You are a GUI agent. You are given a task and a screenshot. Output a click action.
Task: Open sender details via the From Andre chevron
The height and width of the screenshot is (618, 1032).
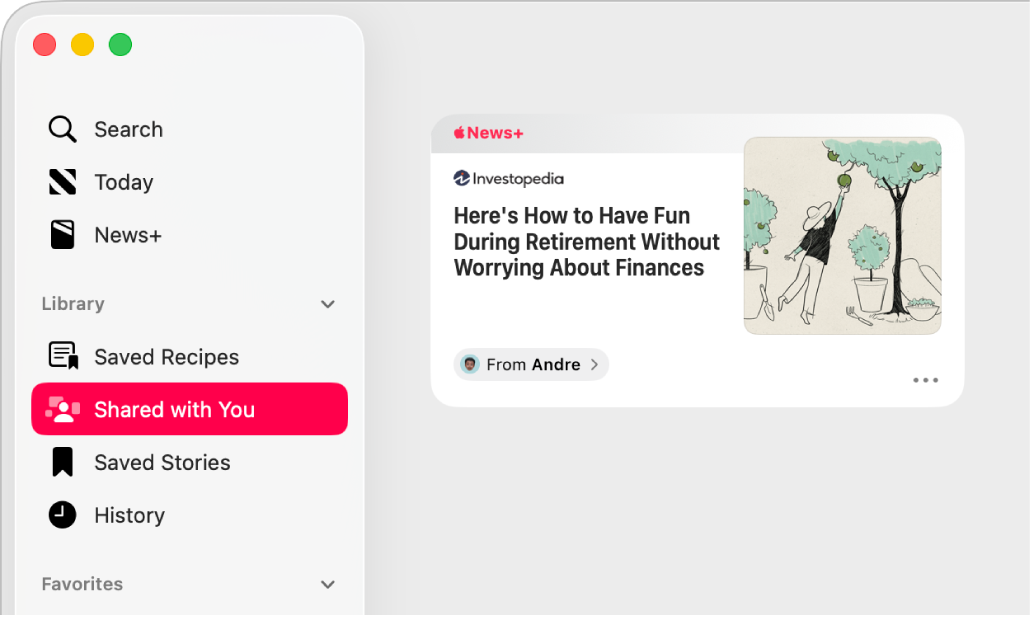pyautogui.click(x=594, y=364)
